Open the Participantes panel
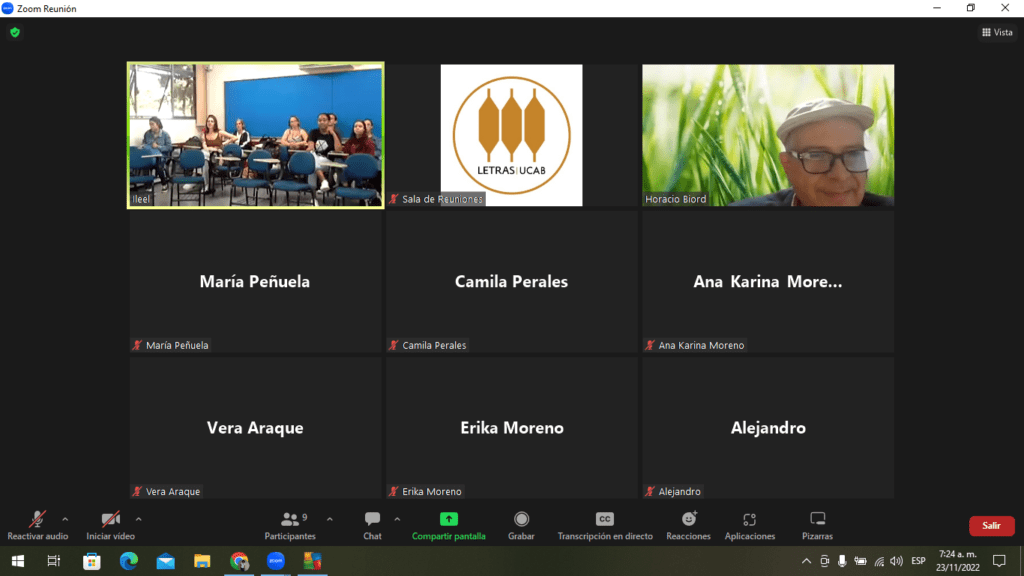The width and height of the screenshot is (1024, 576). (x=290, y=520)
